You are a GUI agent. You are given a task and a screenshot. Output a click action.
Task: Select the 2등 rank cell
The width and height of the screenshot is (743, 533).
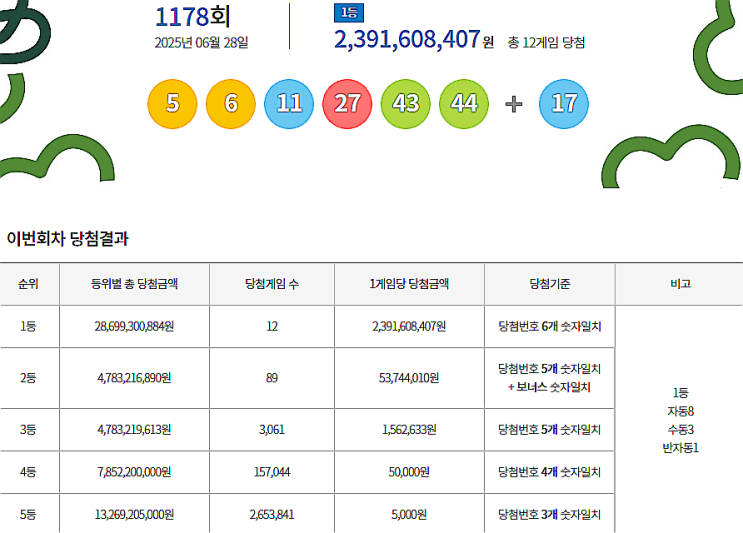coord(28,378)
